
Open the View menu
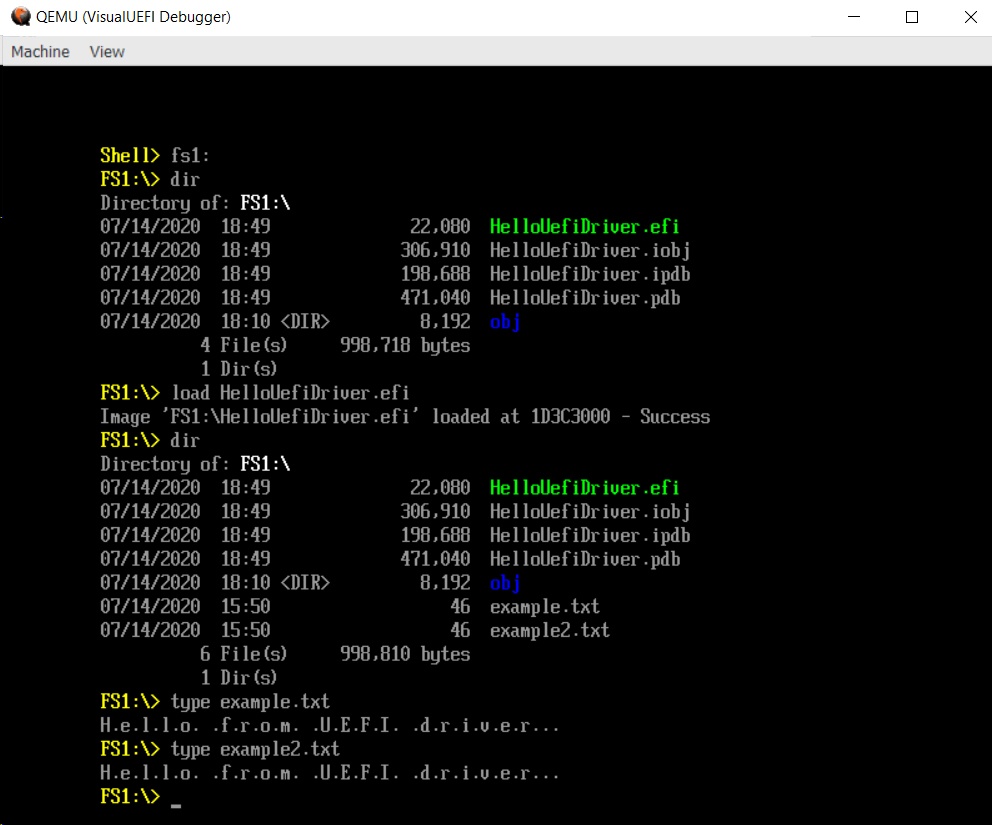107,51
